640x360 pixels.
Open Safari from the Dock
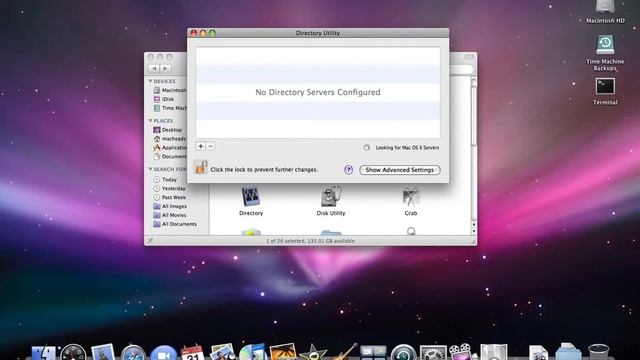tap(133, 353)
